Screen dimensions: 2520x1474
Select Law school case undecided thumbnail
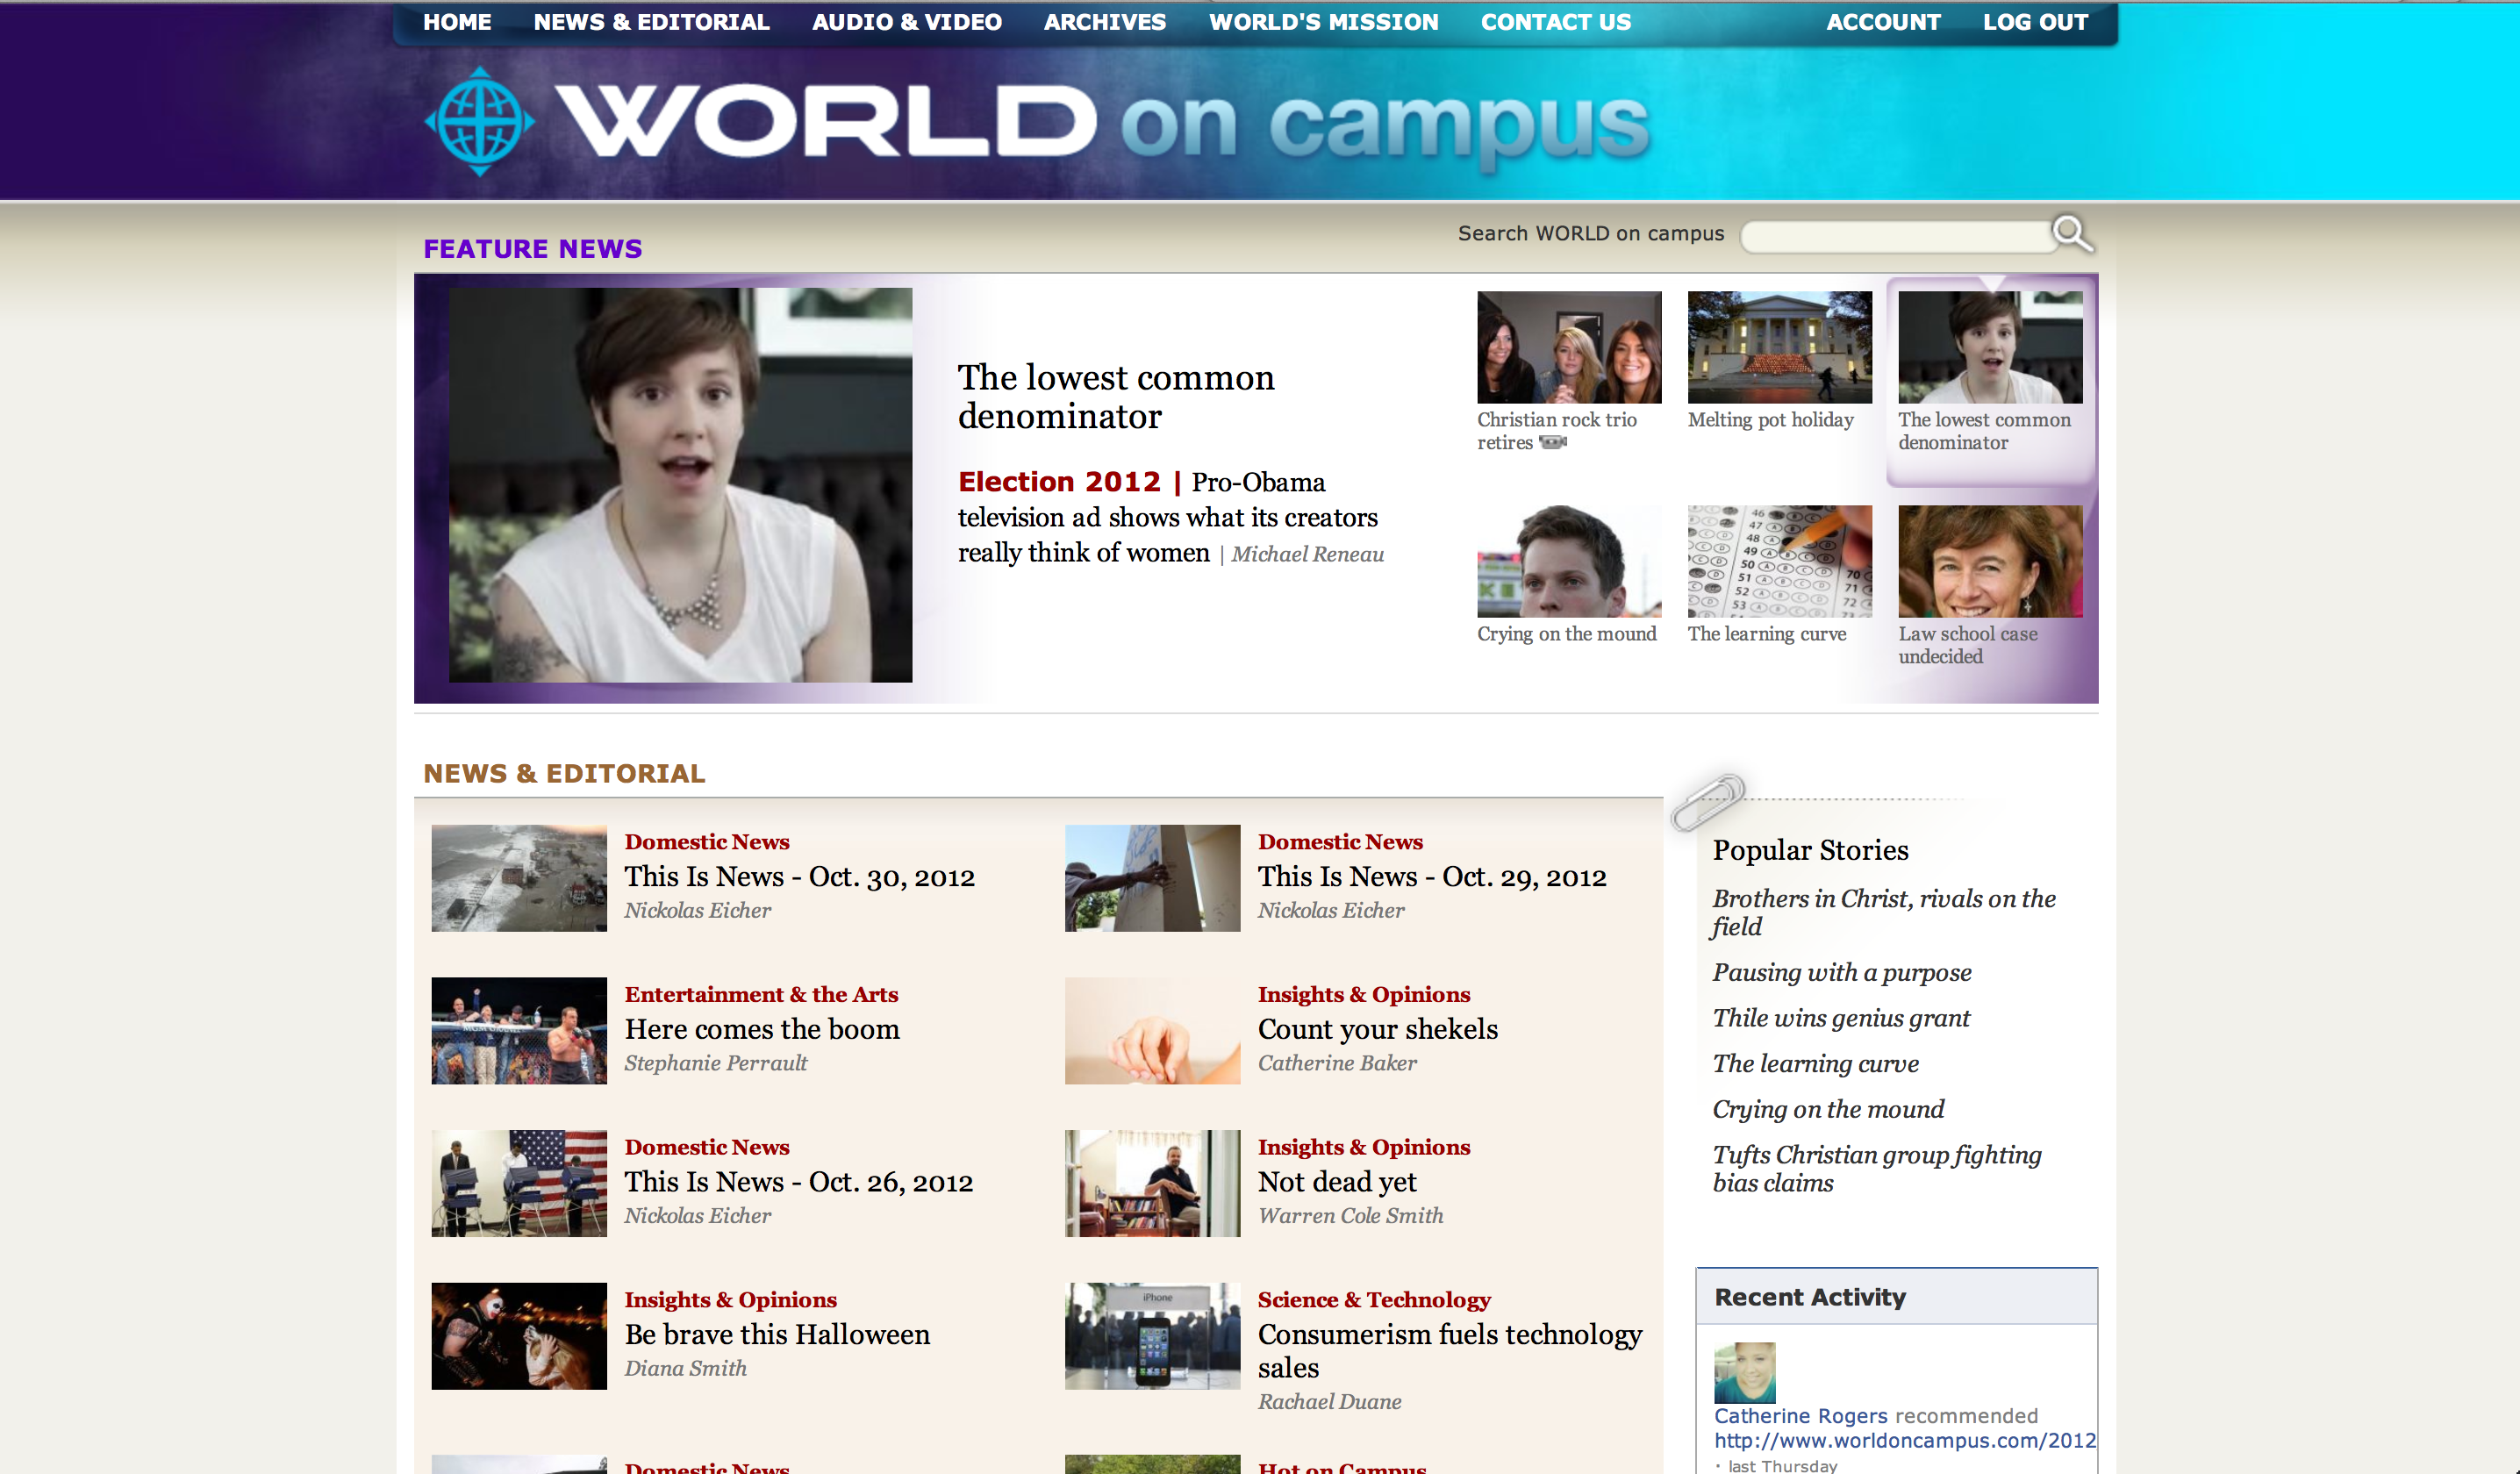click(1990, 561)
